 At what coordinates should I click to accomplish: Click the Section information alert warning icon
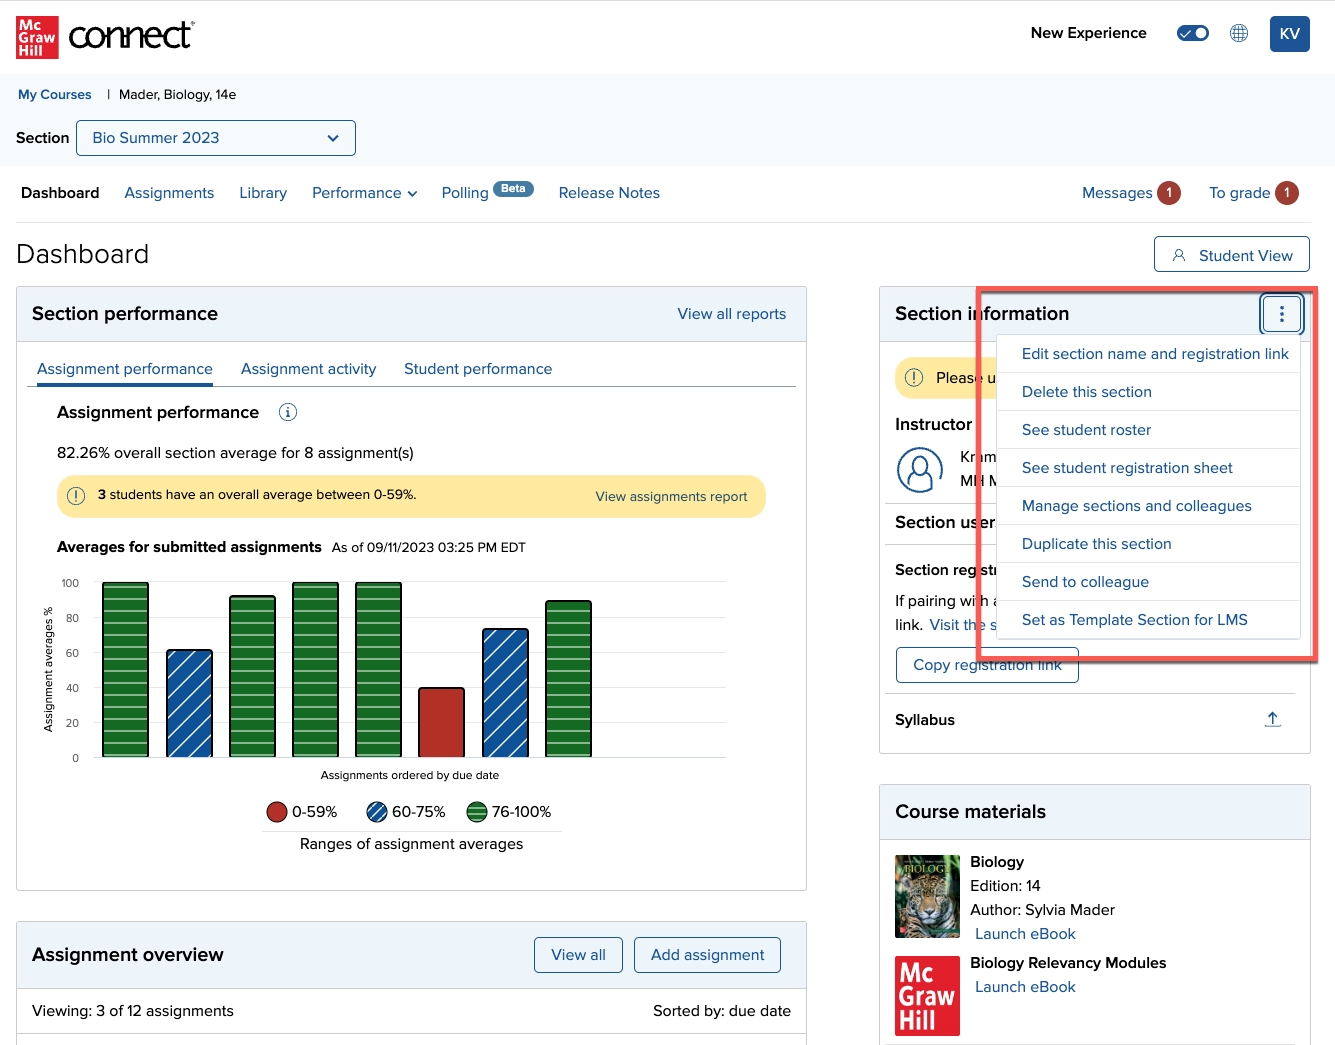click(x=914, y=378)
